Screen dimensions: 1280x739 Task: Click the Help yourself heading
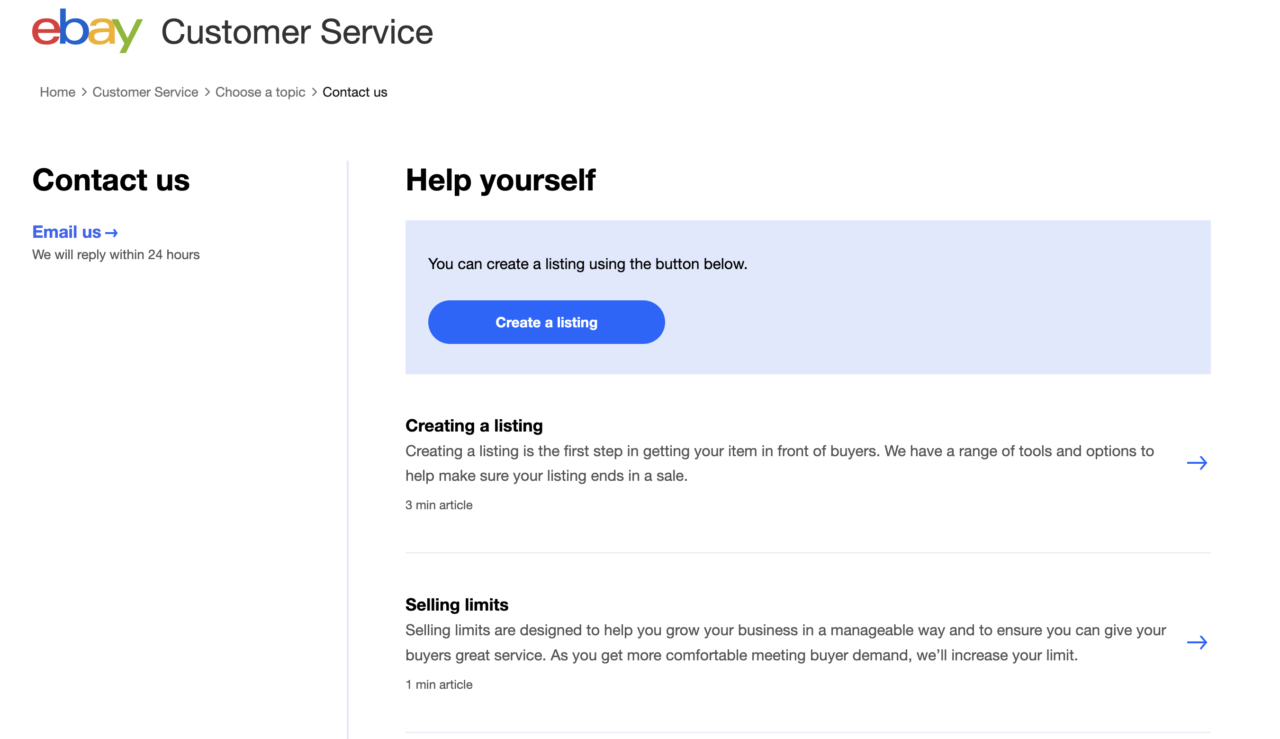click(500, 180)
